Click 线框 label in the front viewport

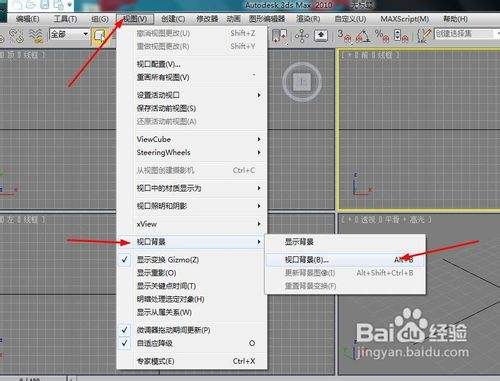click(385, 55)
